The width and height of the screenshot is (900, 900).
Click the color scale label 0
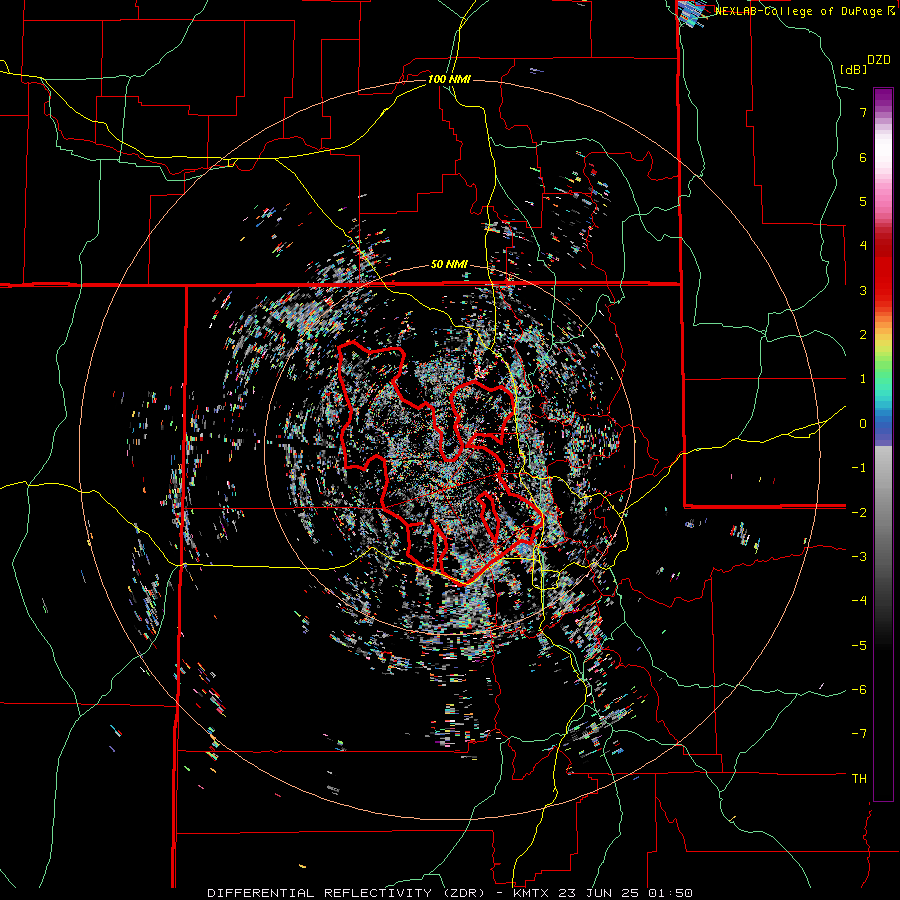[863, 424]
